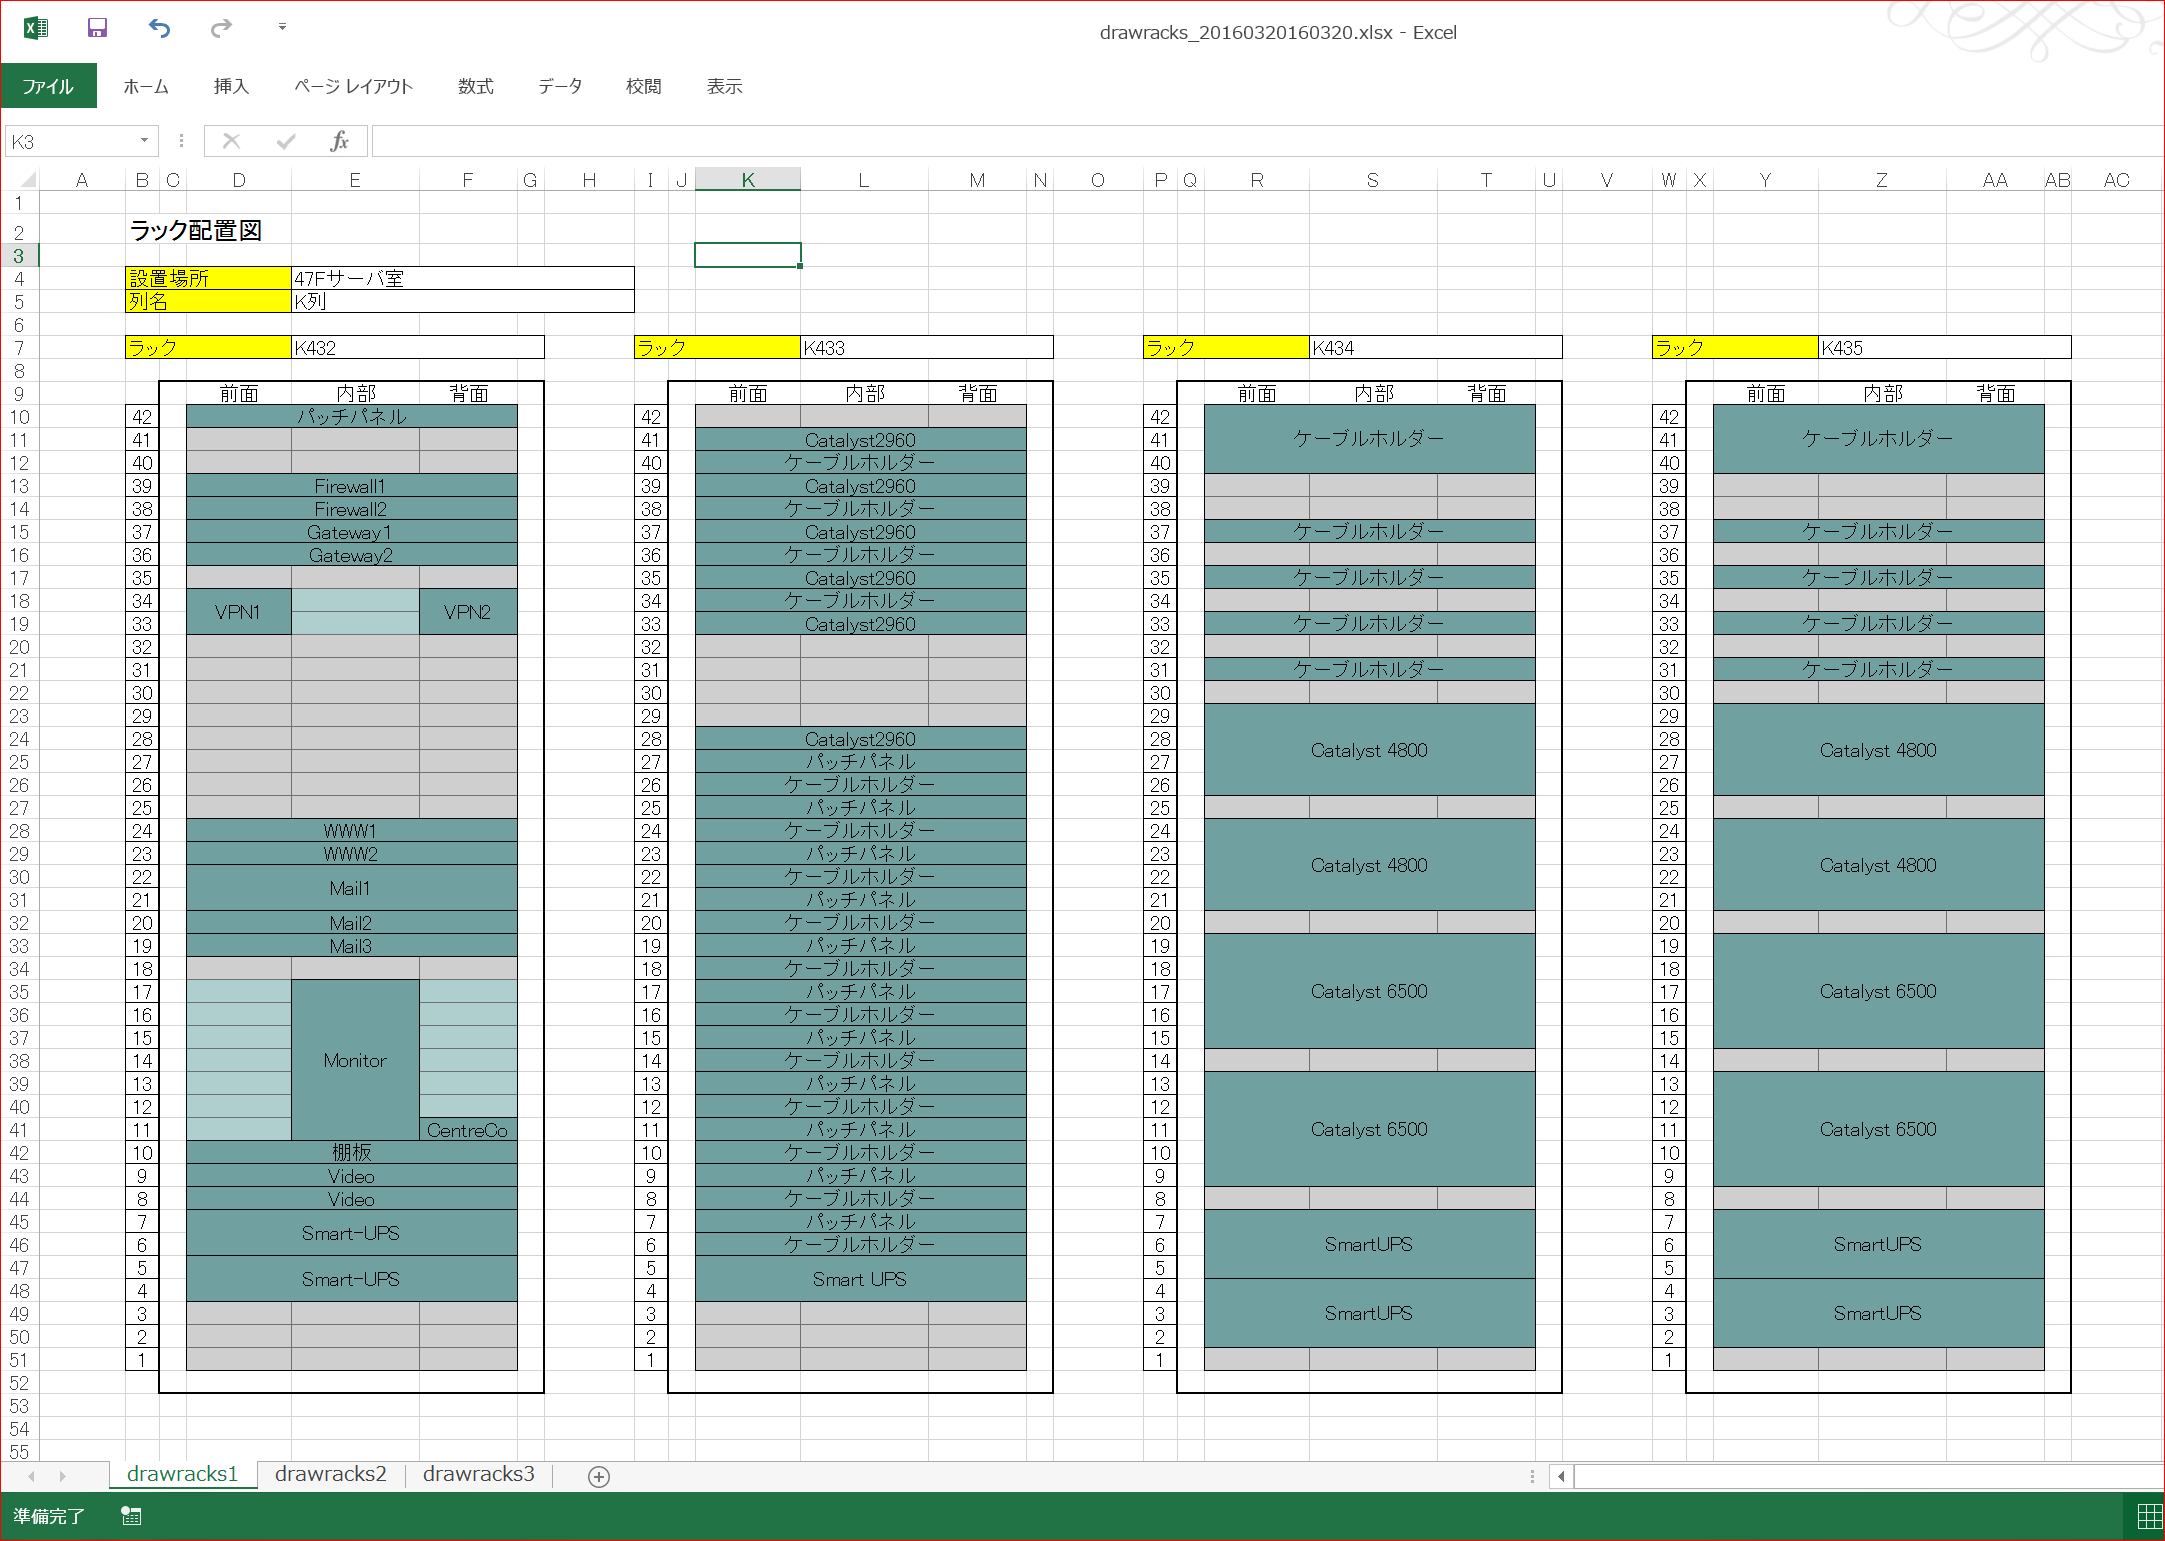Click the Undo arrow icon
Viewport: 2165px width, 1541px height.
[x=159, y=28]
